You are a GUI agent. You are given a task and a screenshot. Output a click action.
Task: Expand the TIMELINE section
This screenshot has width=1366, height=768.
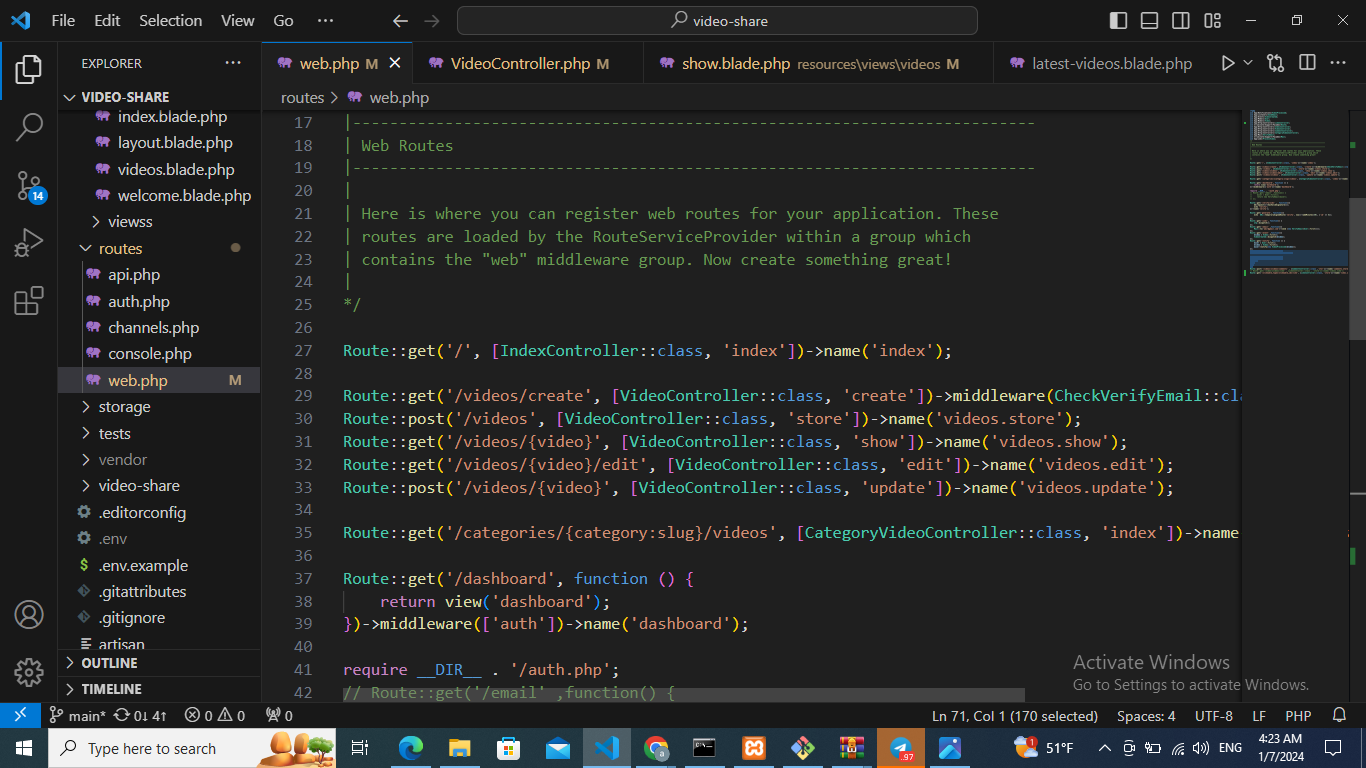pyautogui.click(x=160, y=689)
